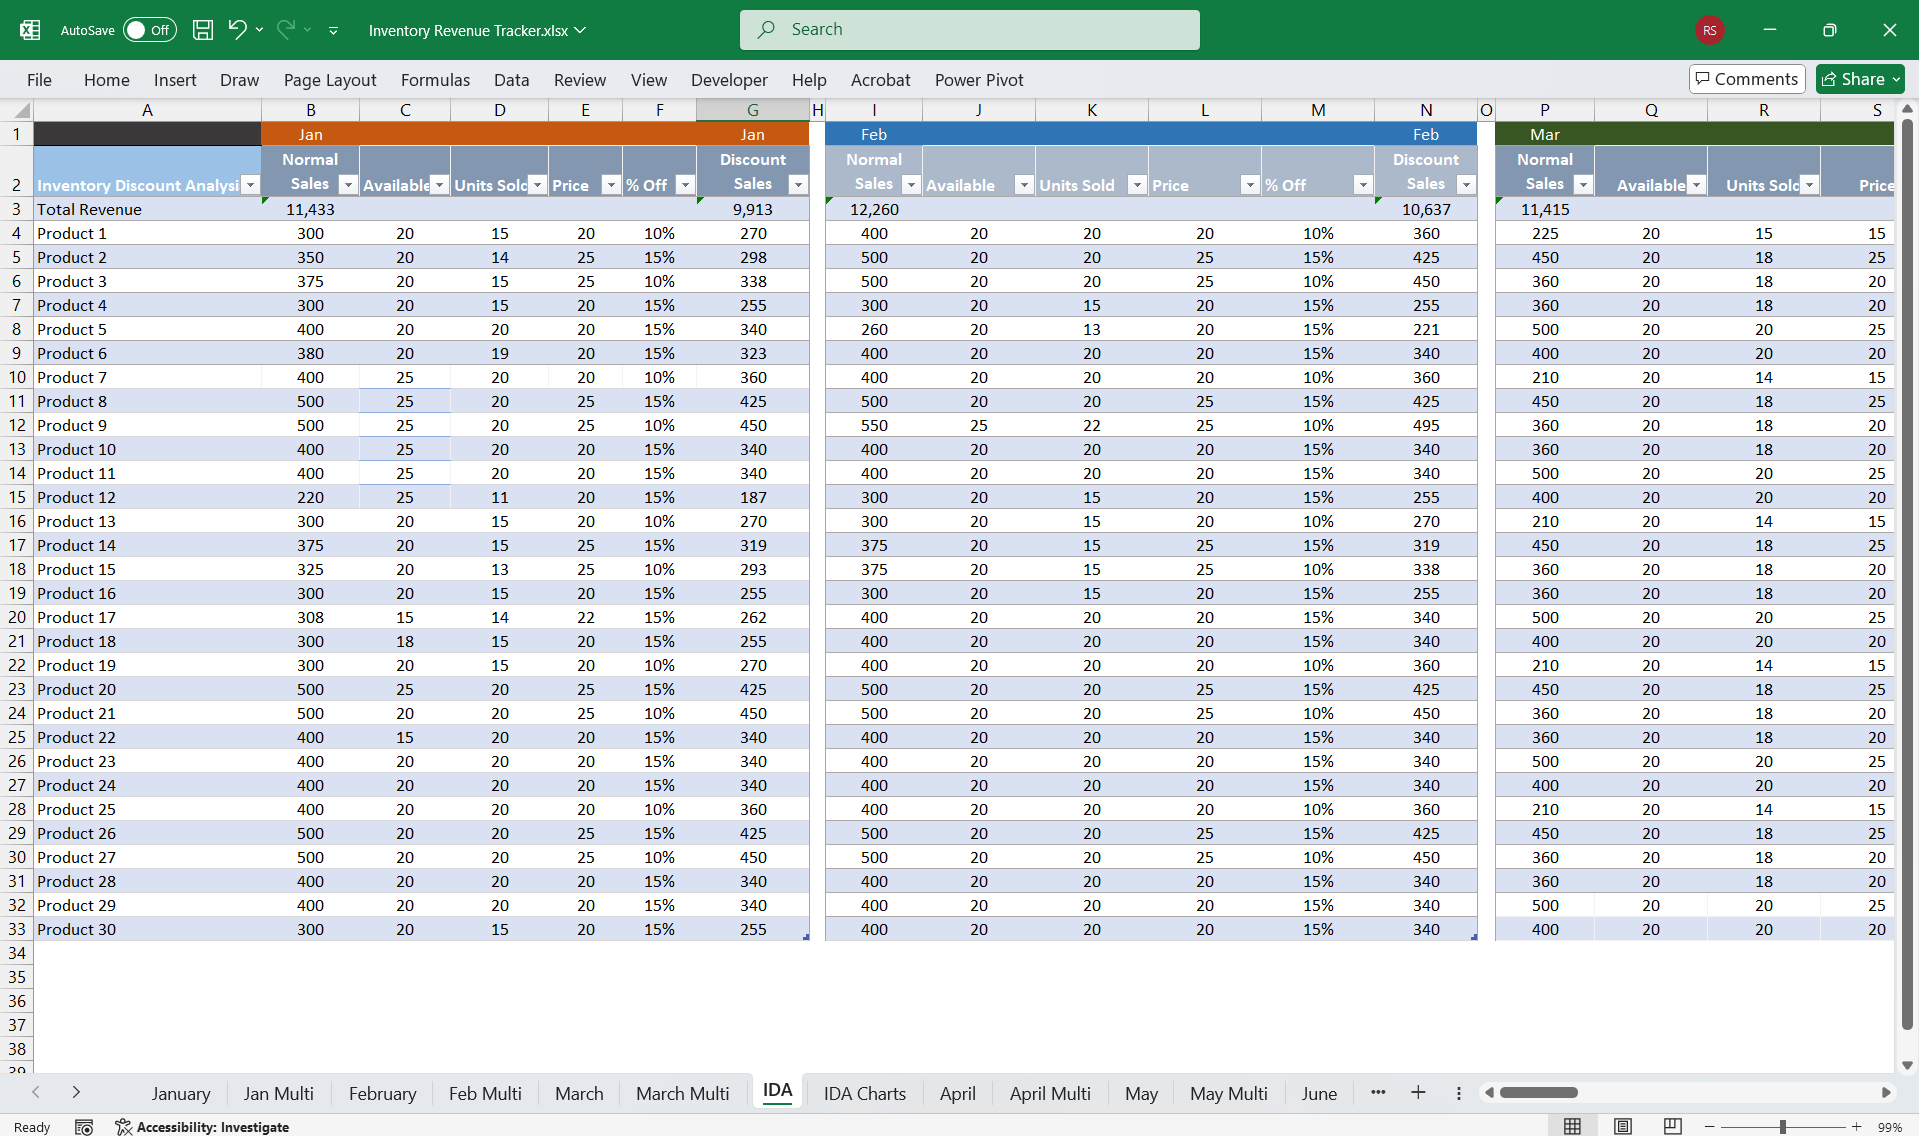Open Jan Available filter dropdown
This screenshot has height=1136, width=1919.
click(x=439, y=185)
